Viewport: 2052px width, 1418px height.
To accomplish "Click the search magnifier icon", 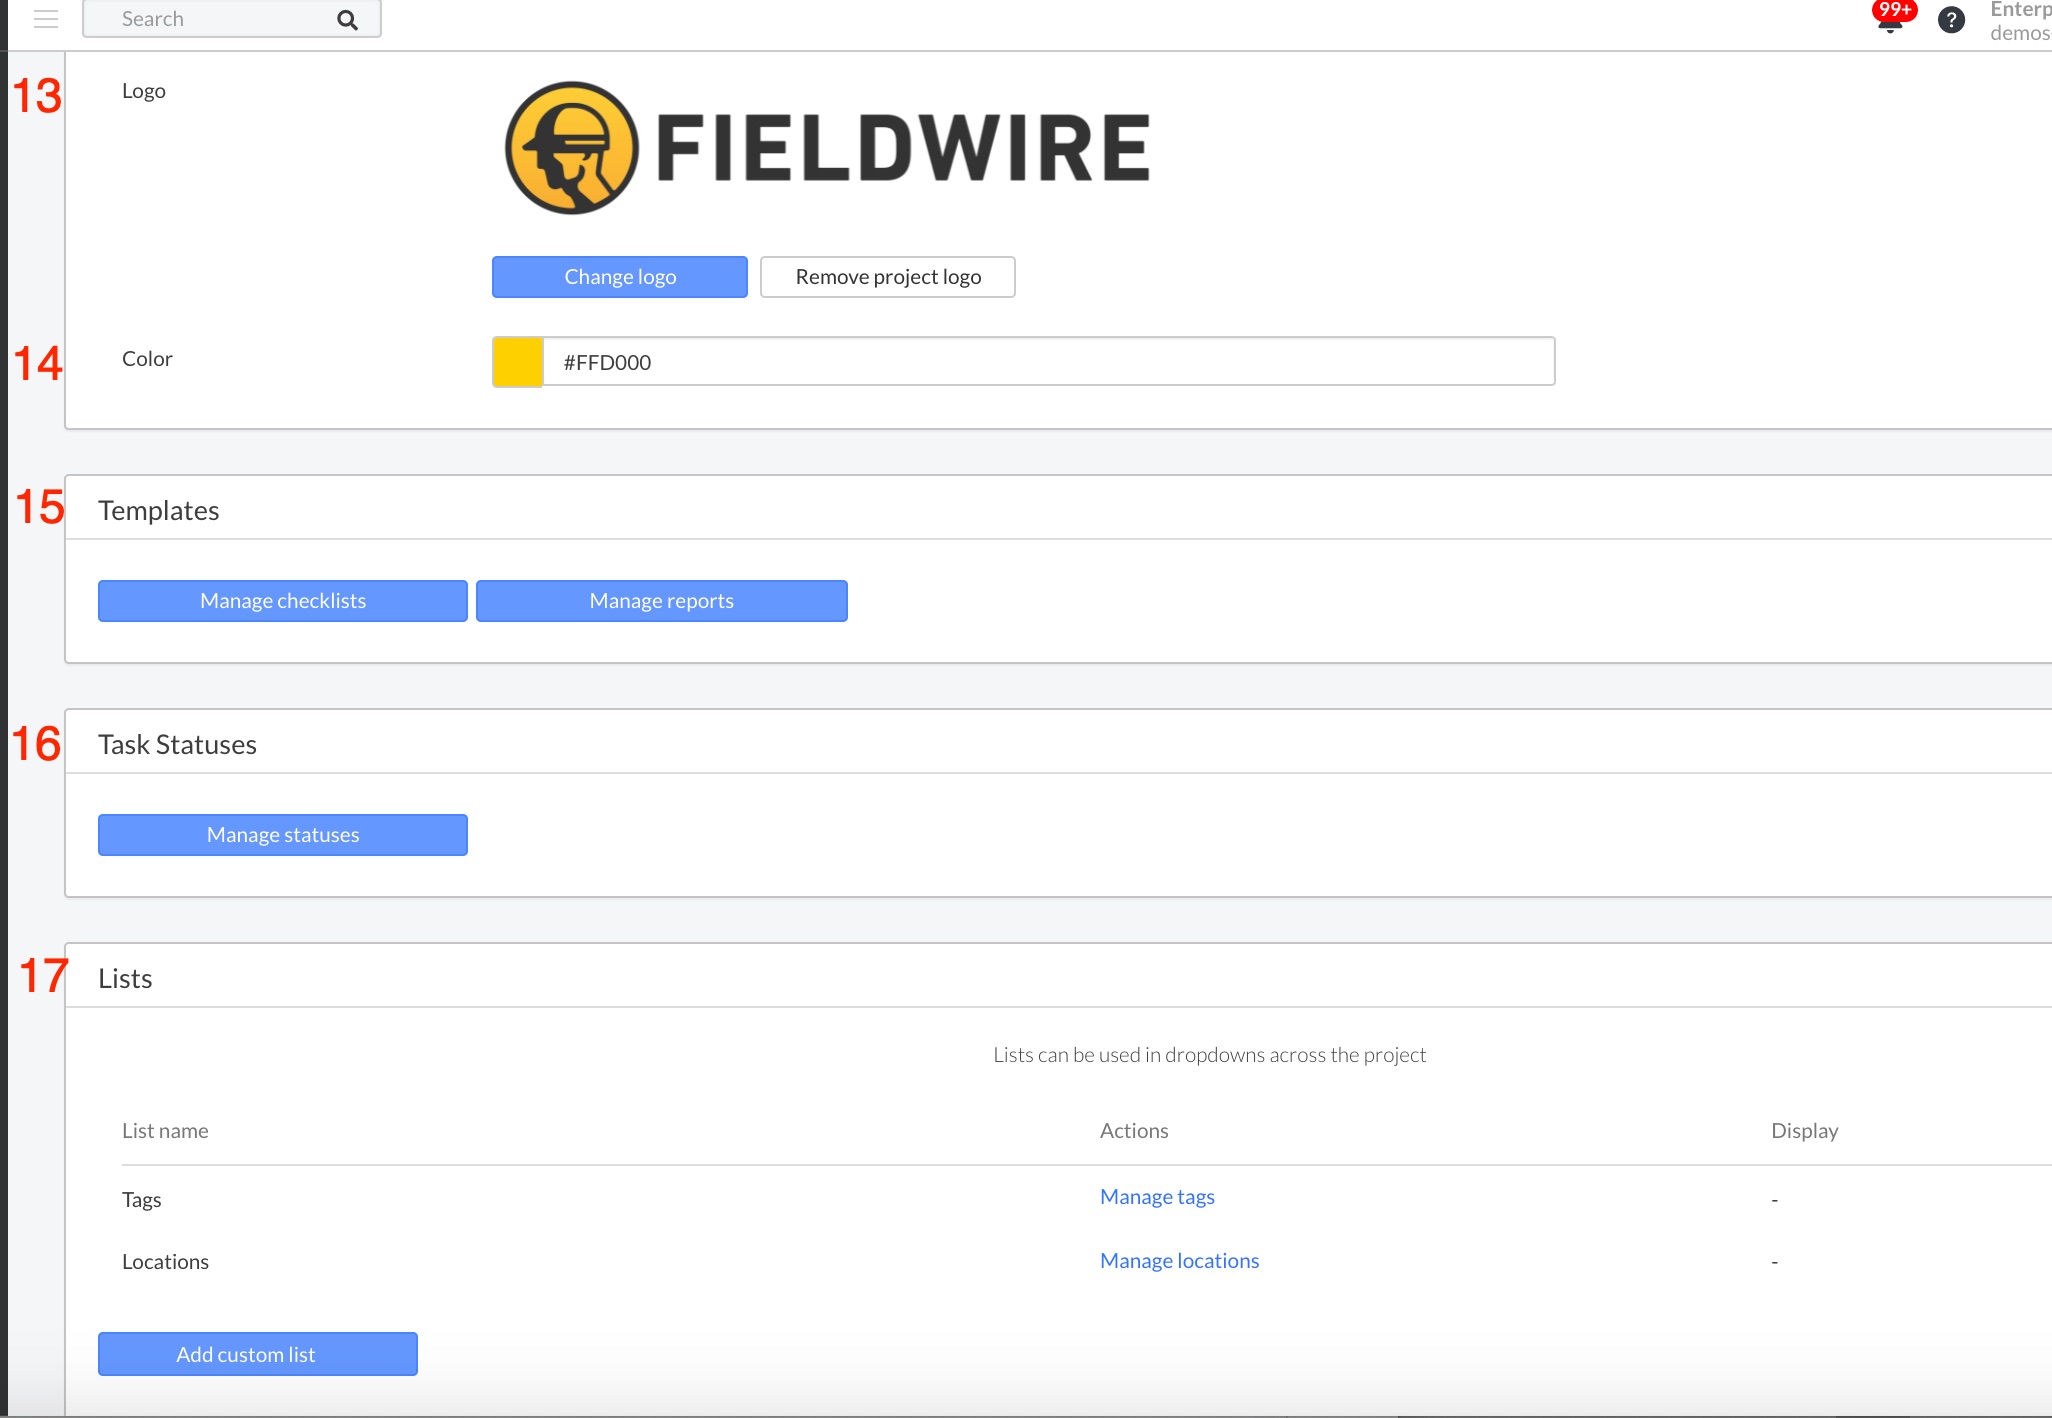I will pyautogui.click(x=347, y=20).
